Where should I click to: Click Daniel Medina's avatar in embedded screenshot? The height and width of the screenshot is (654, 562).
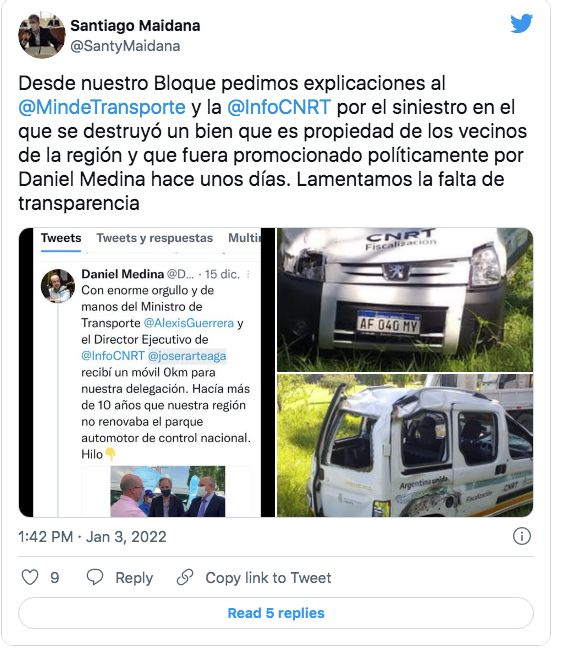pos(58,286)
